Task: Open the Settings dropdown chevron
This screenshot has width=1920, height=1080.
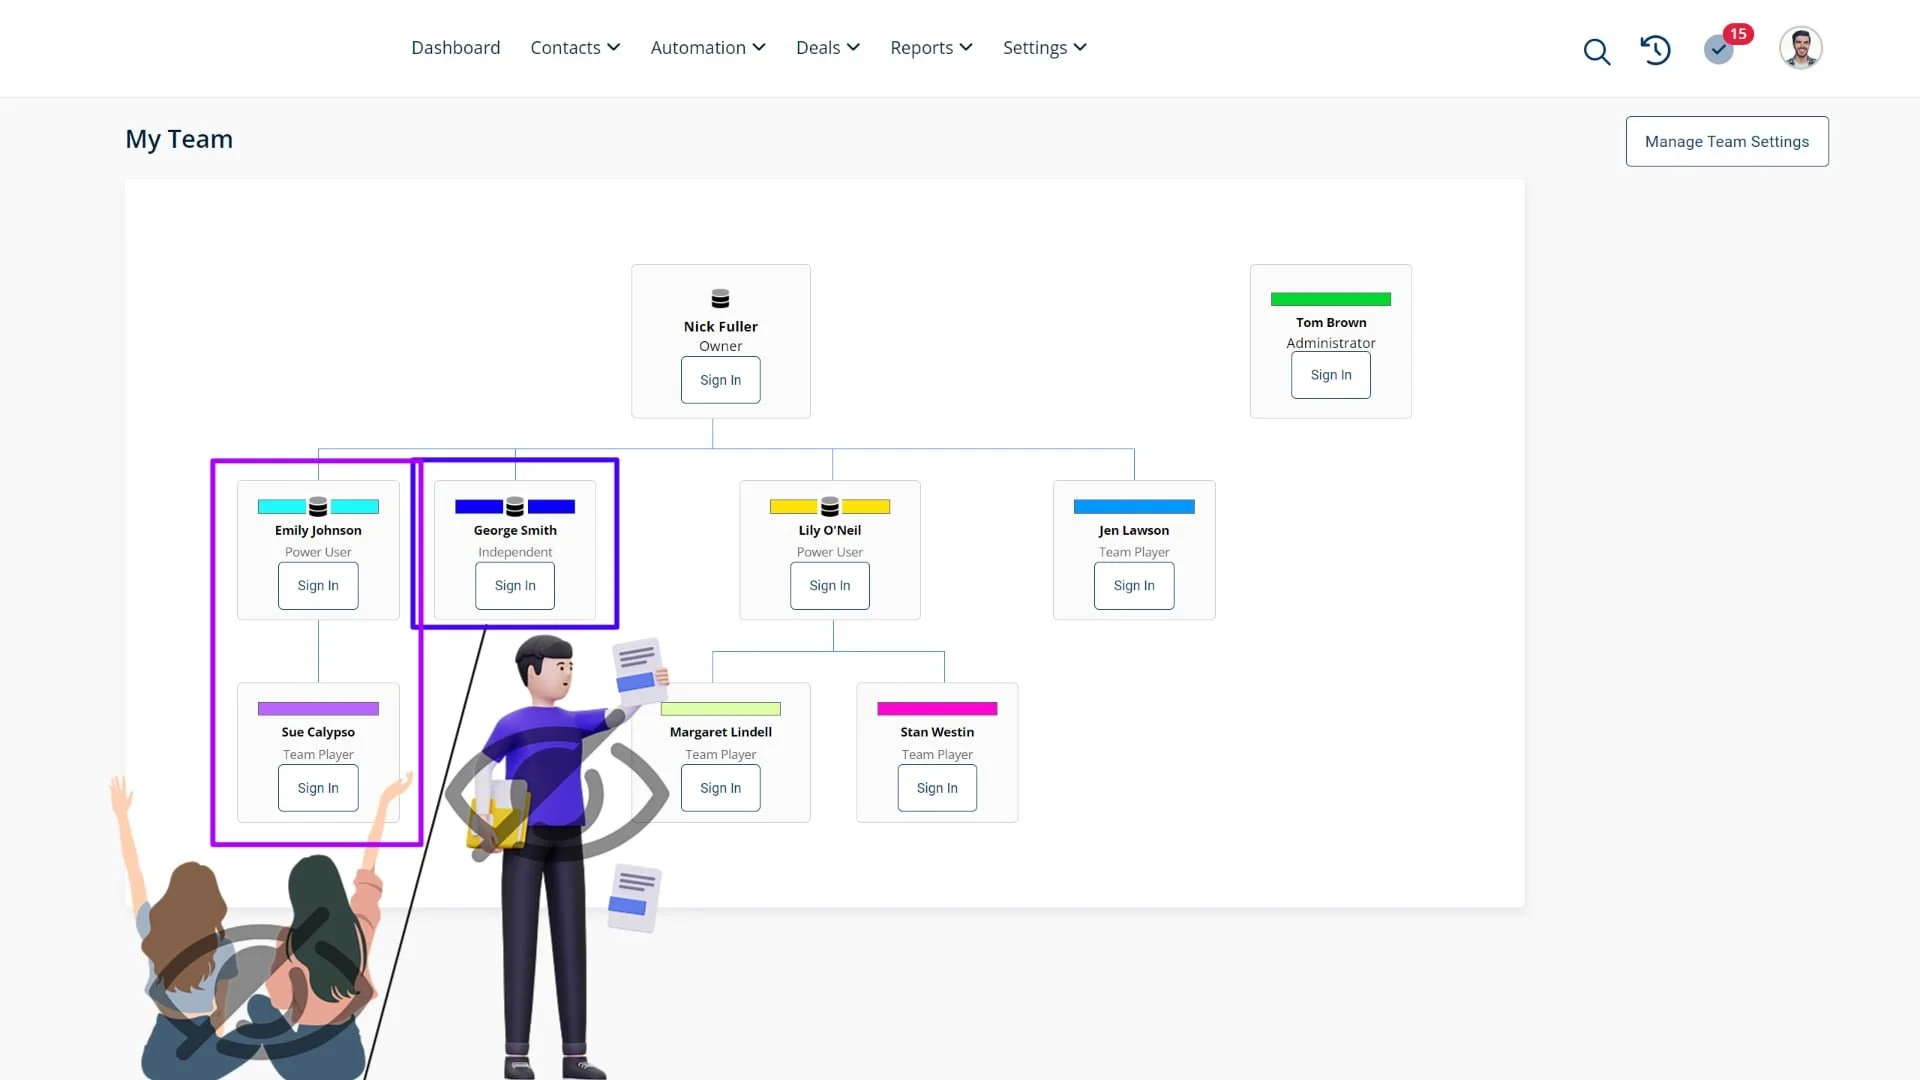Action: 1080,47
